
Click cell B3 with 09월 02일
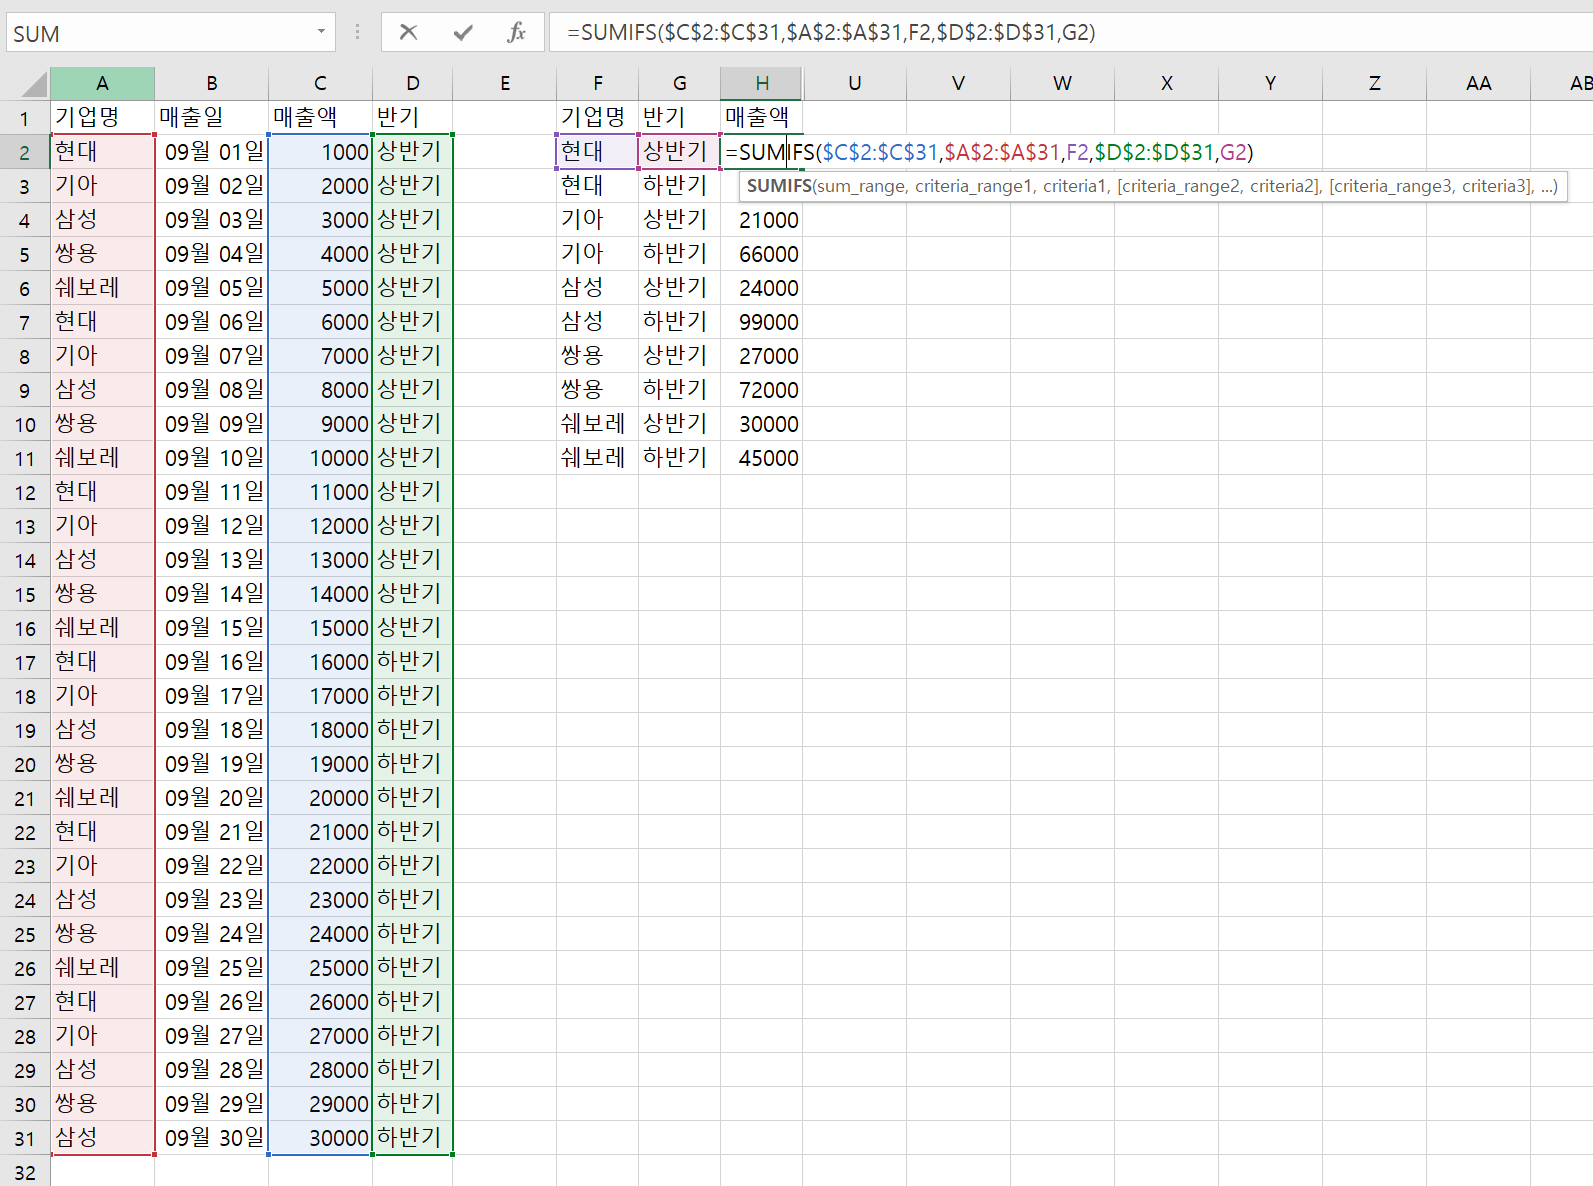pos(212,186)
